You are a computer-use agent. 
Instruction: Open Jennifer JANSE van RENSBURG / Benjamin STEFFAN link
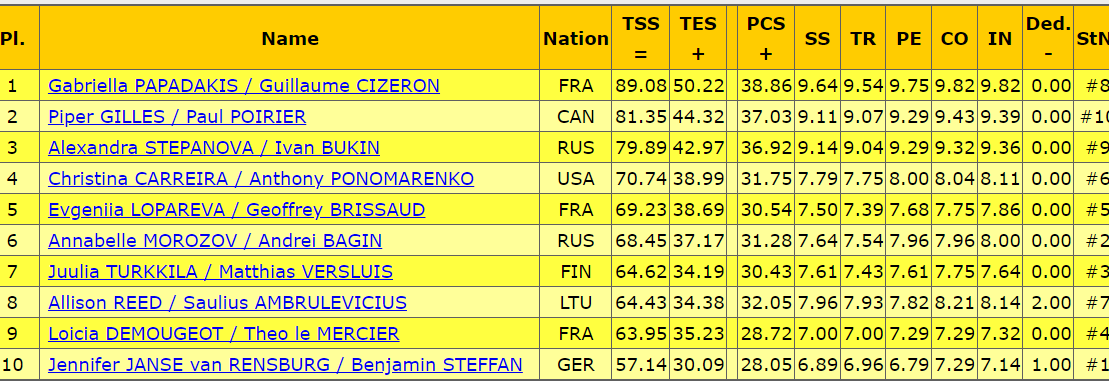[285, 365]
